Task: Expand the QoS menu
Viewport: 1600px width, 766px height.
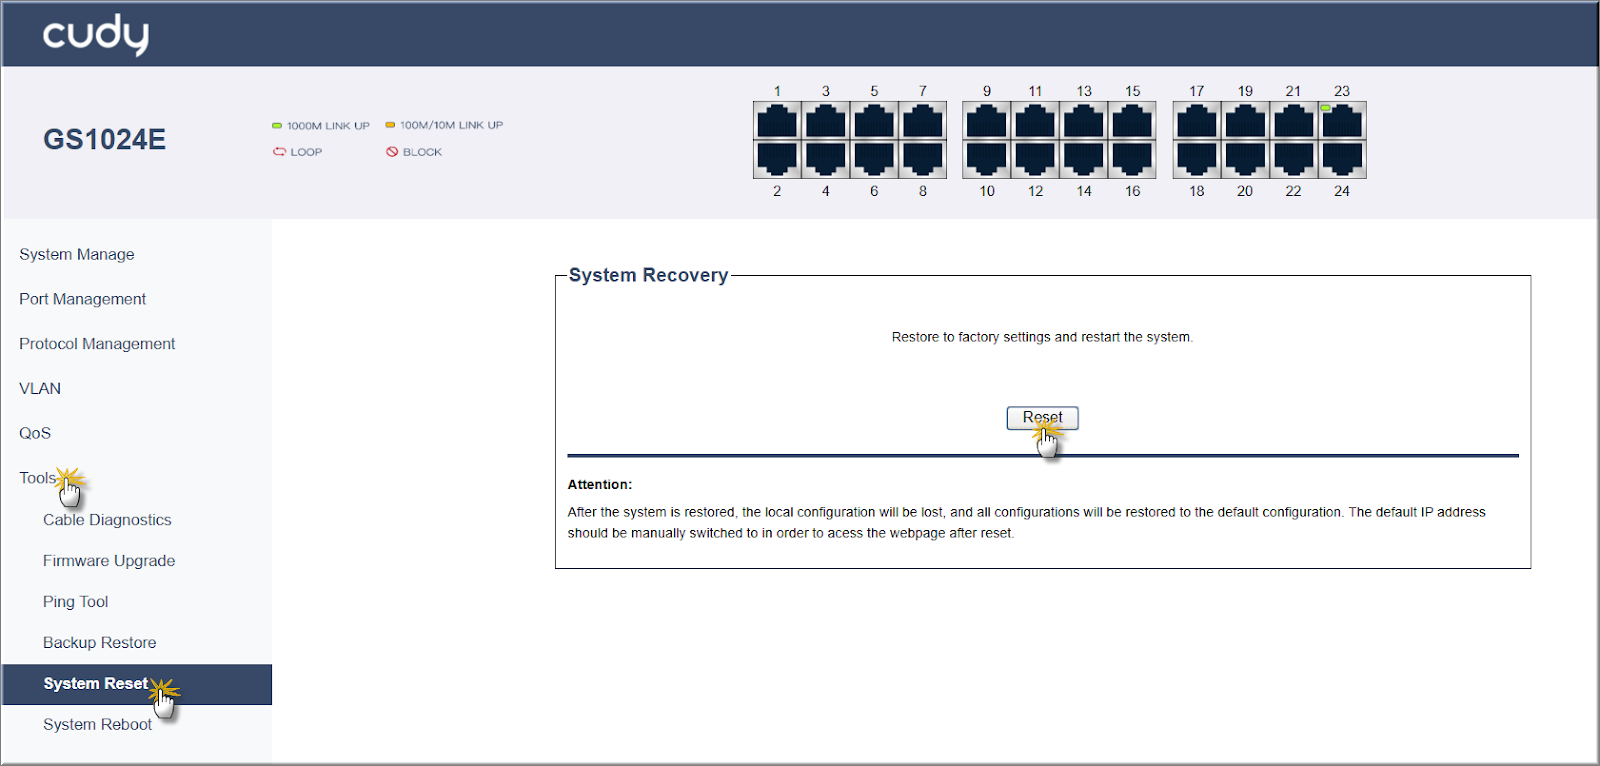Action: (35, 433)
